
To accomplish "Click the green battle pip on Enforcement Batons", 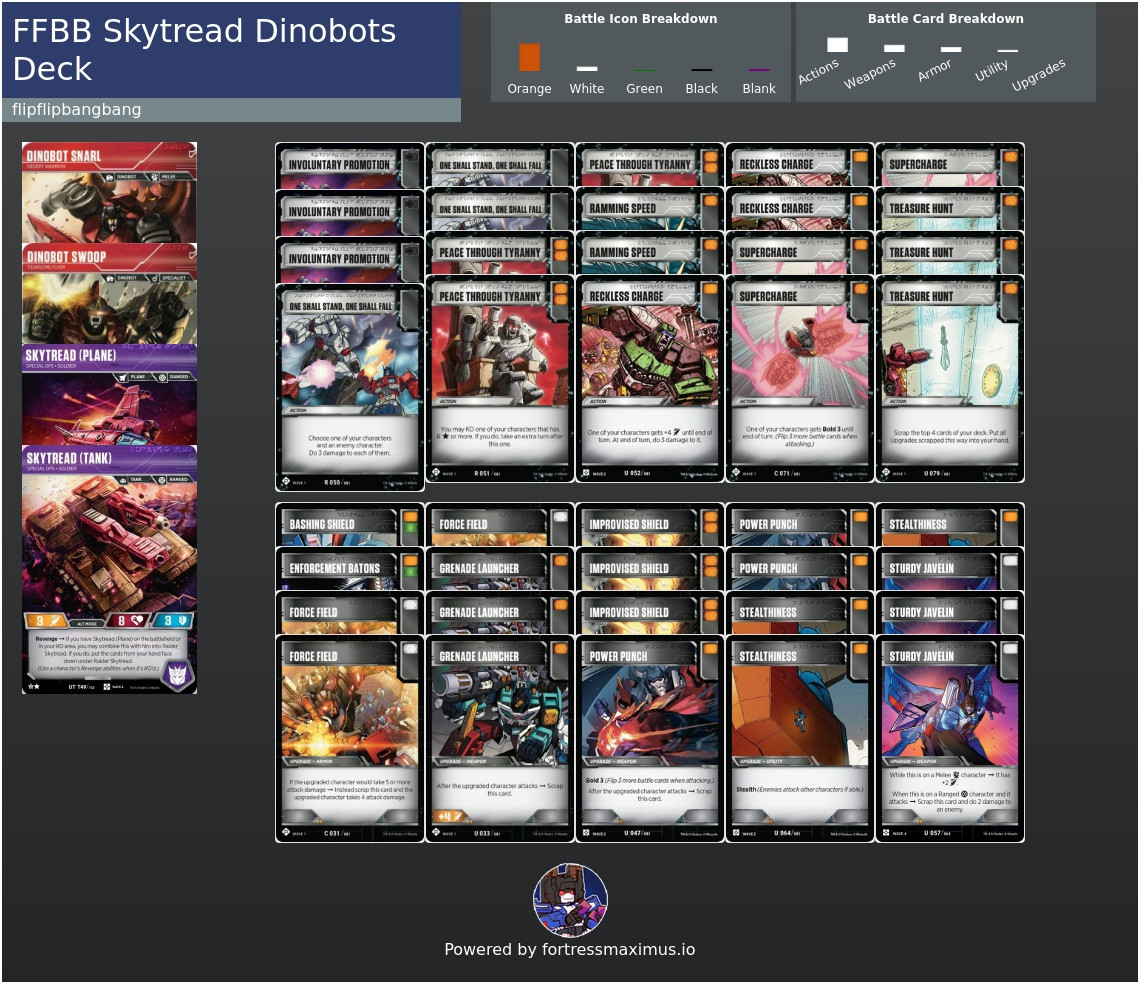I will pyautogui.click(x=410, y=572).
